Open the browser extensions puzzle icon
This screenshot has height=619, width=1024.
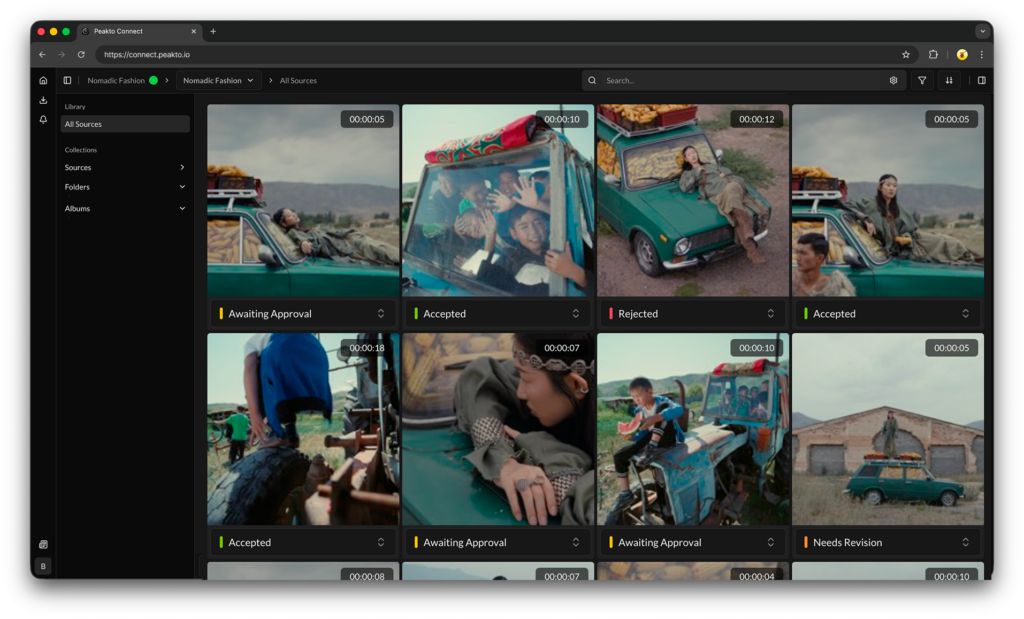[933, 55]
